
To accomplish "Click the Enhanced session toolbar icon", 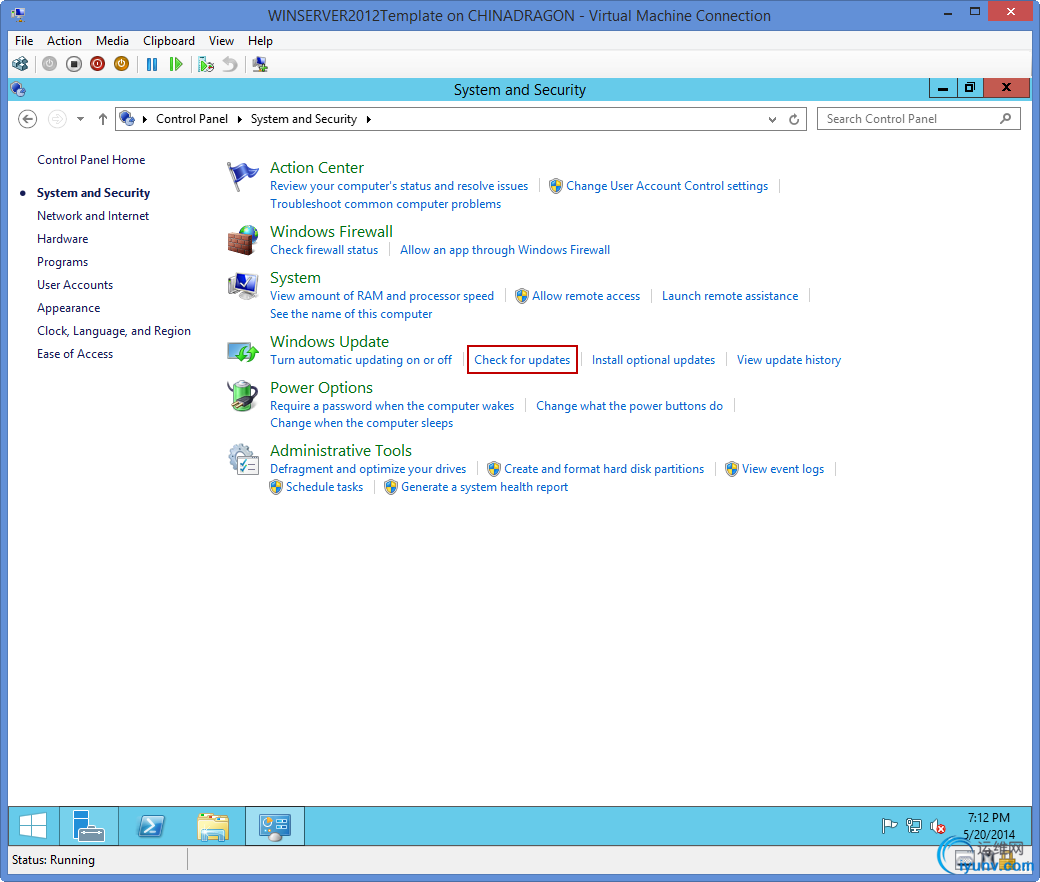I will (260, 64).
